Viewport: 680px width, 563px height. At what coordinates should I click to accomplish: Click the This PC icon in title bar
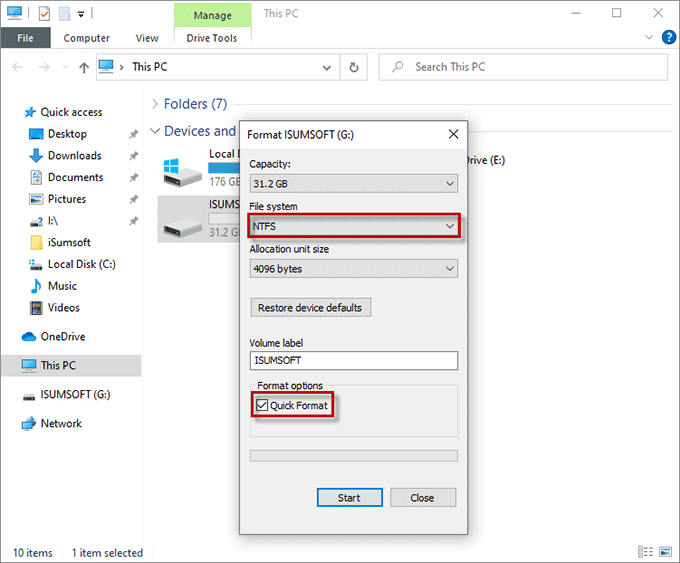click(14, 13)
